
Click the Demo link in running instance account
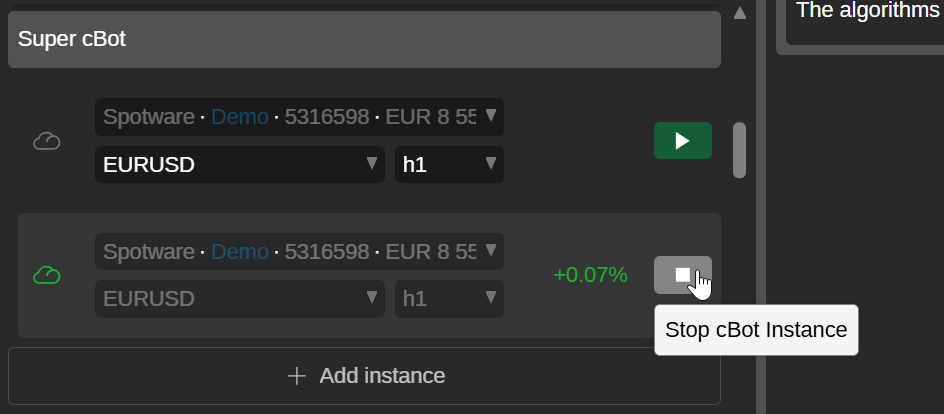point(240,251)
